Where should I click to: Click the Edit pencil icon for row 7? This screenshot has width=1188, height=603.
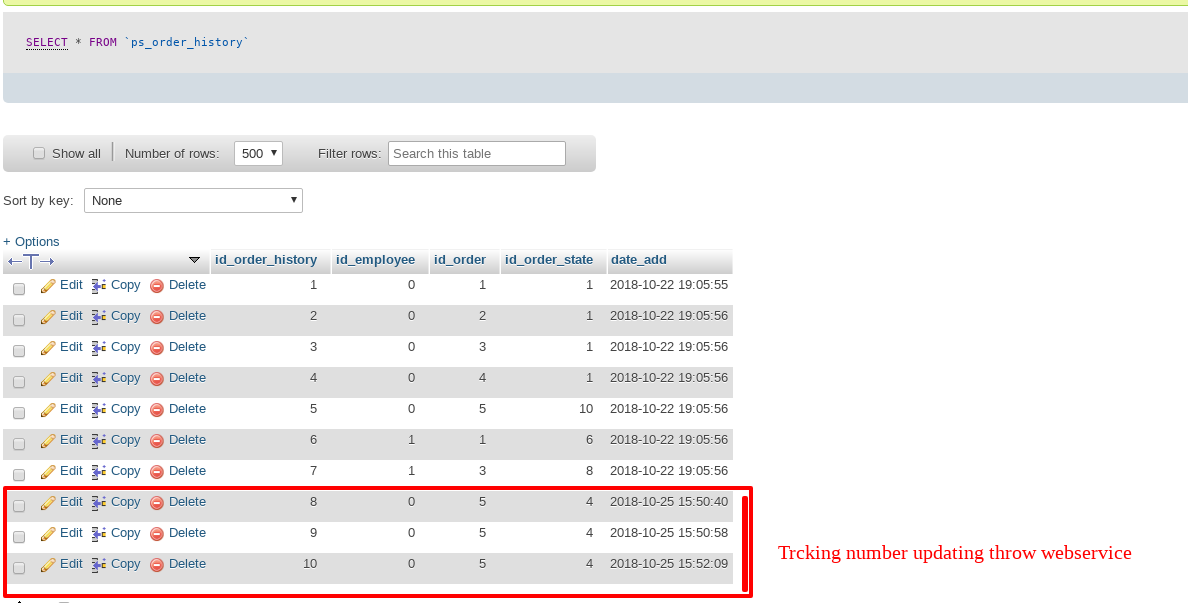coord(48,472)
